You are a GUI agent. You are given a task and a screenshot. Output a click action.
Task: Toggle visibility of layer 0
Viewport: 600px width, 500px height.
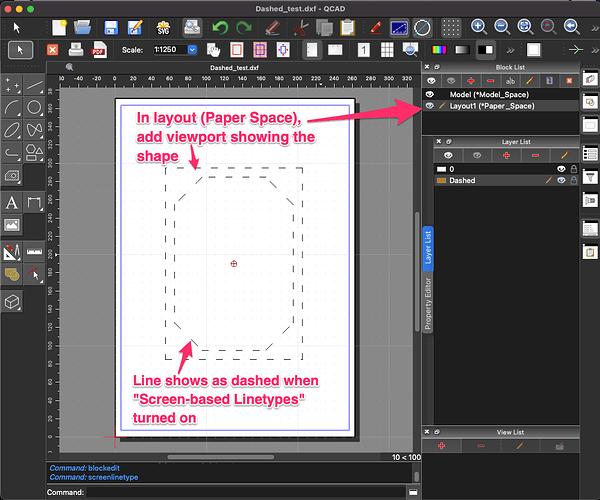pos(561,169)
